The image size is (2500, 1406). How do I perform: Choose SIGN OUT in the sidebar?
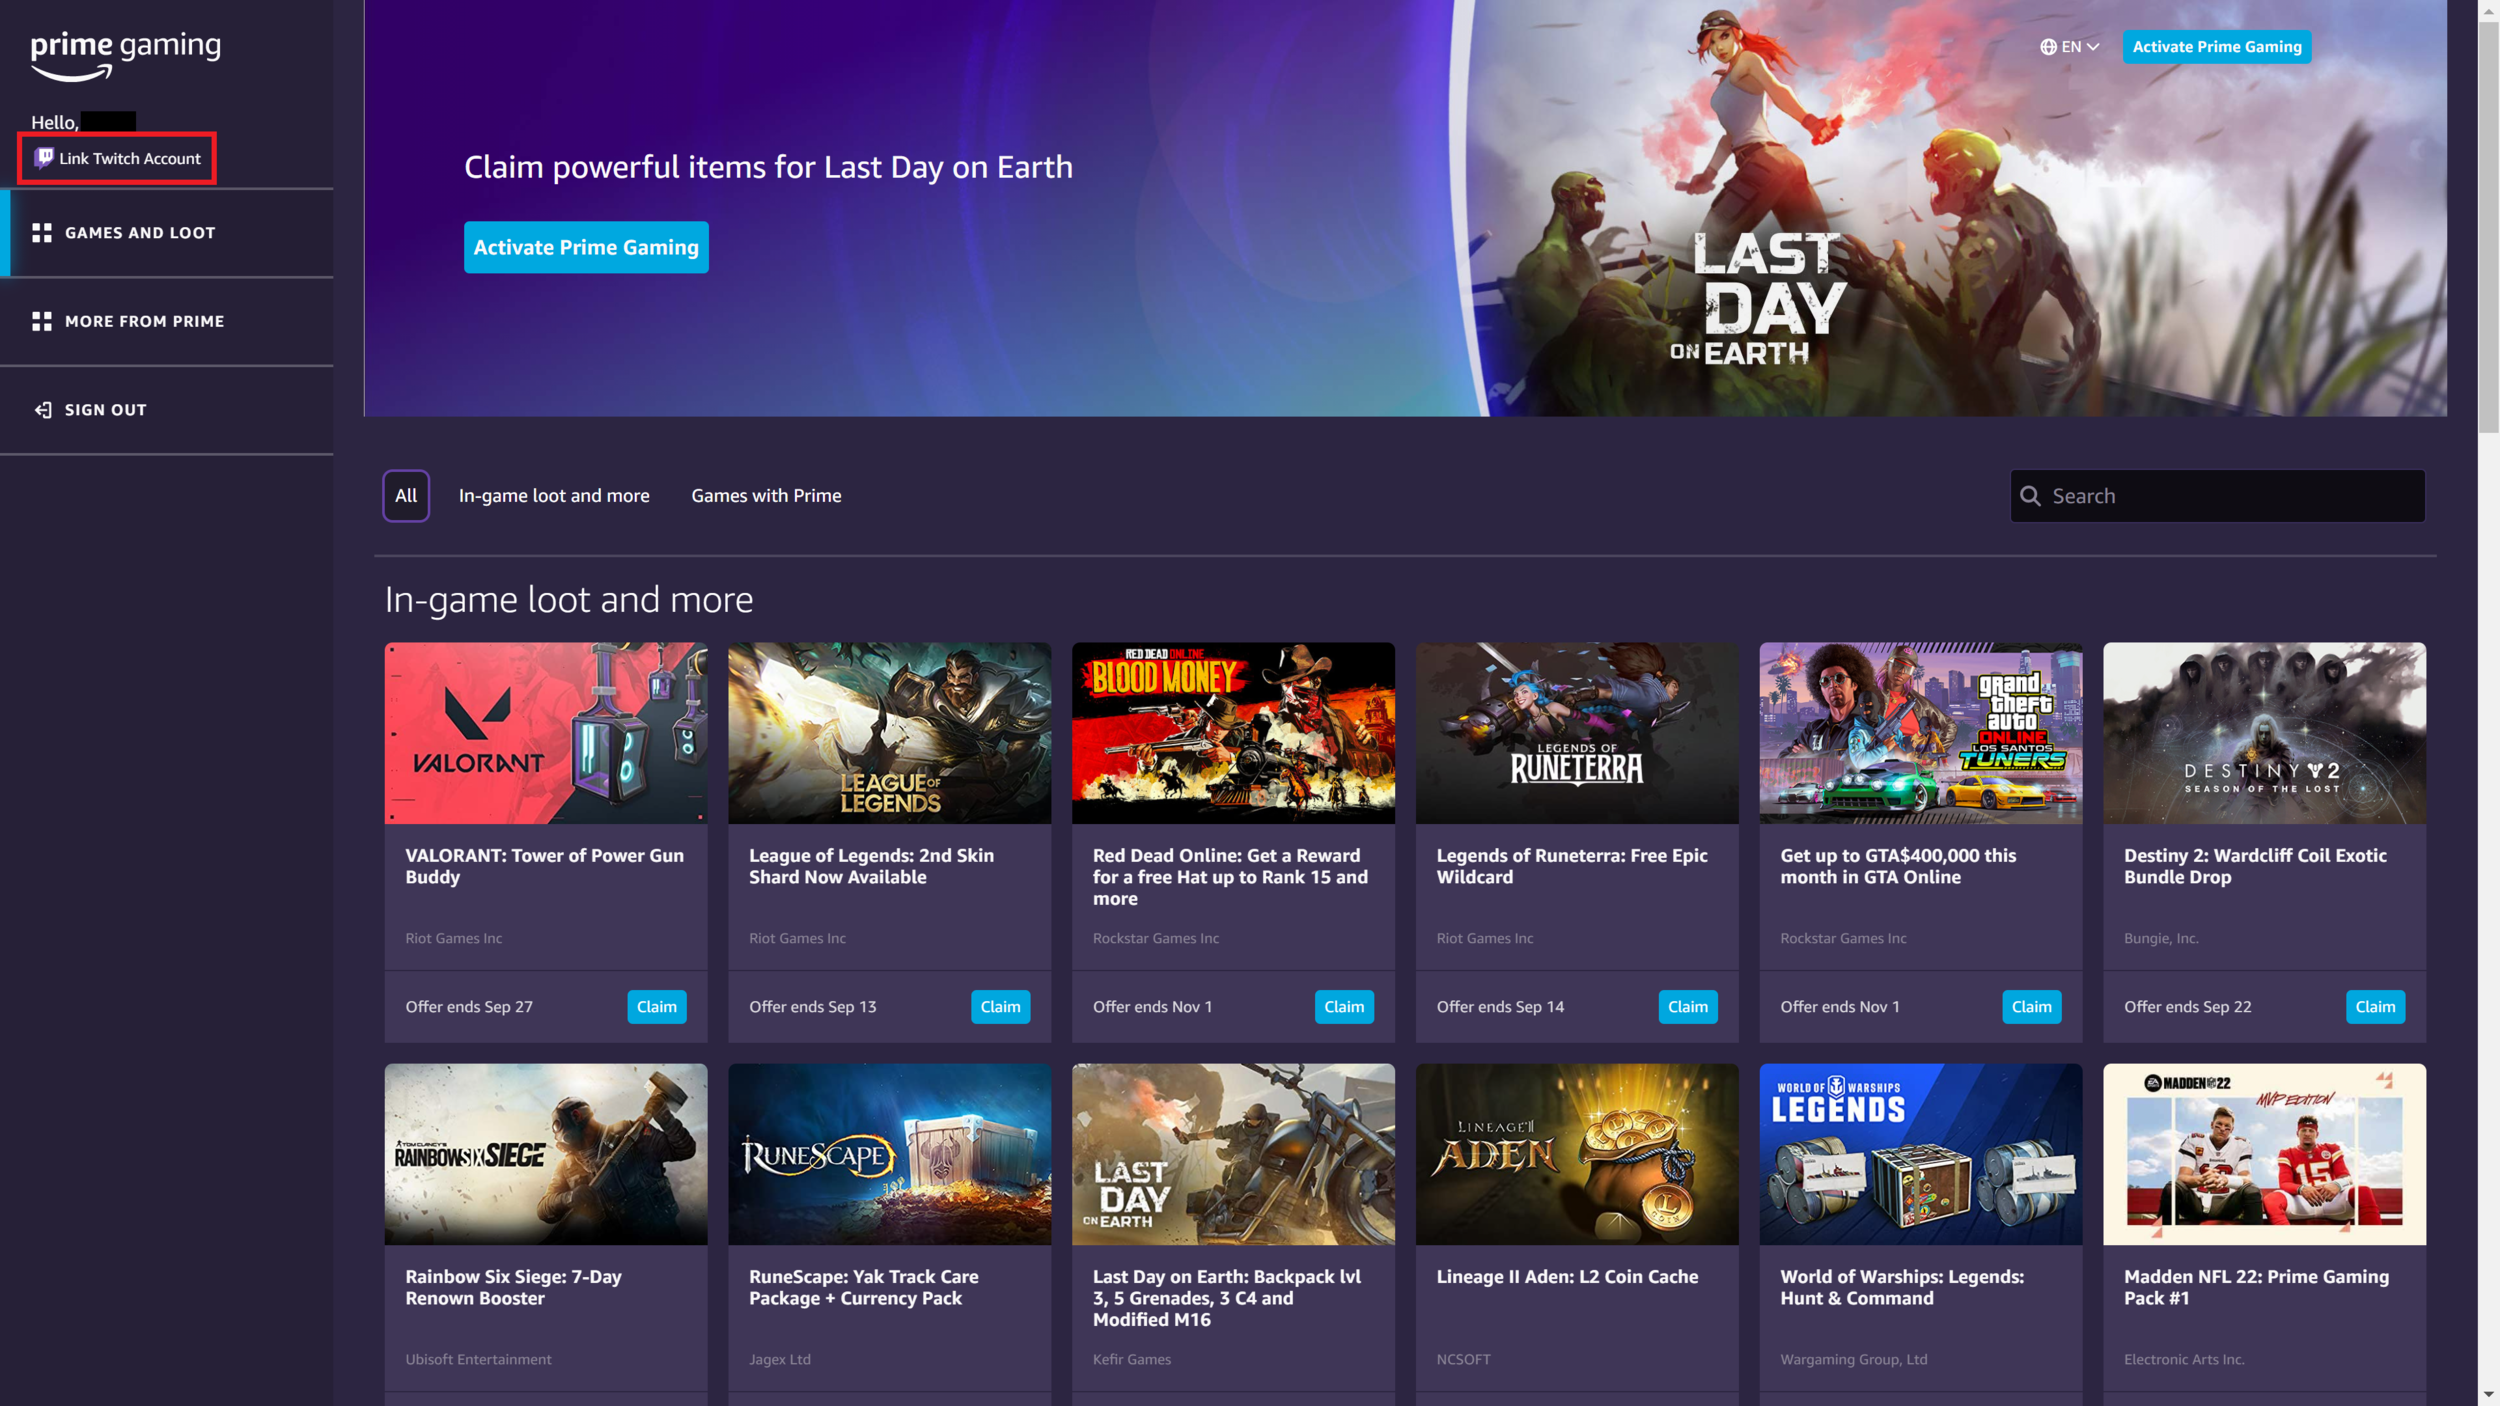pos(167,410)
